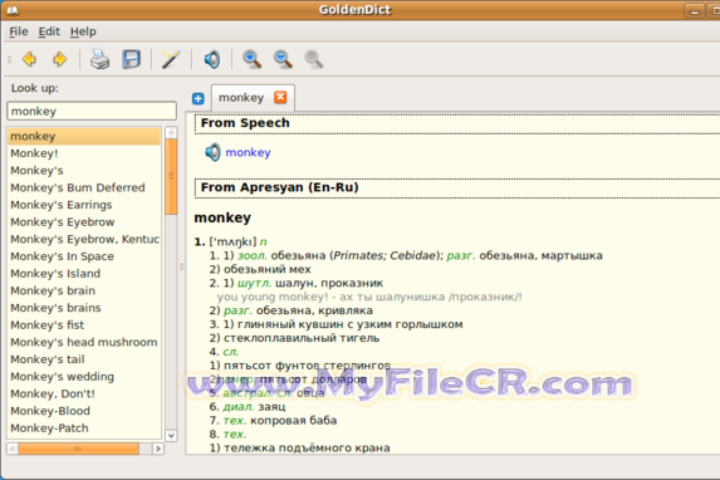Reset zoom with the plain magnifier icon
The width and height of the screenshot is (720, 480).
(x=314, y=59)
